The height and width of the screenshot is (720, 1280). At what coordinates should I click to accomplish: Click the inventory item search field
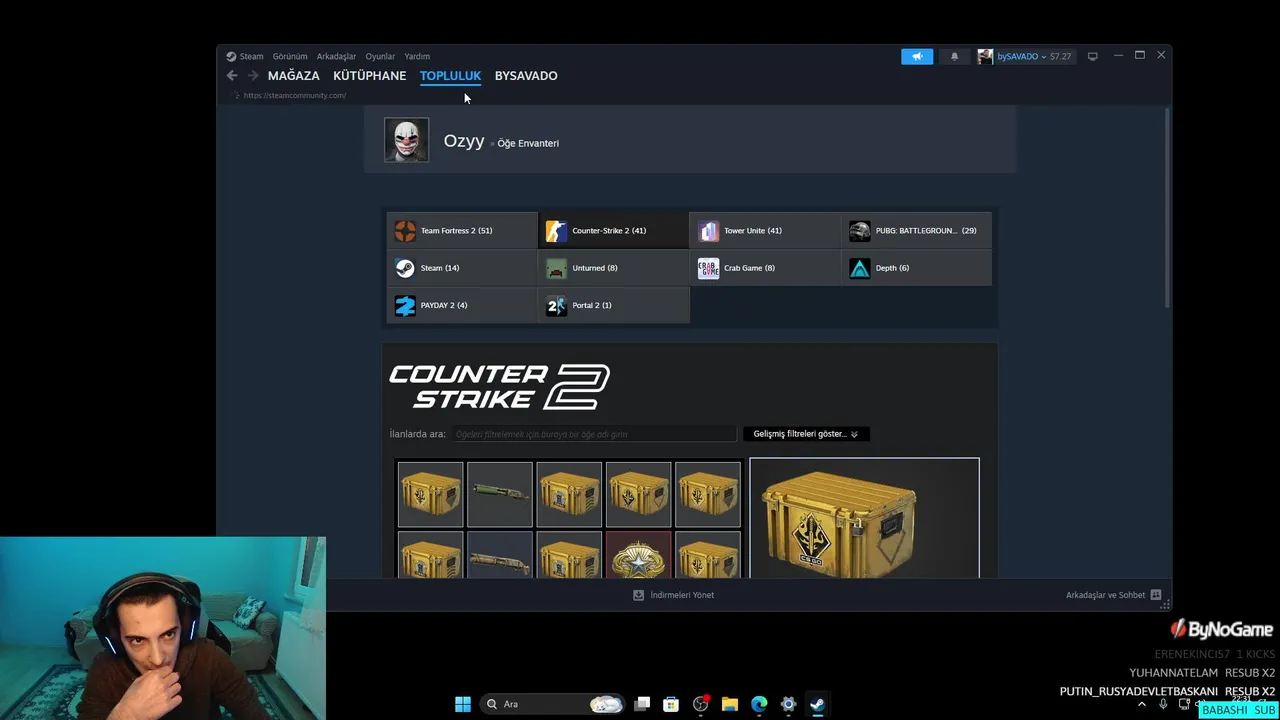click(x=594, y=434)
